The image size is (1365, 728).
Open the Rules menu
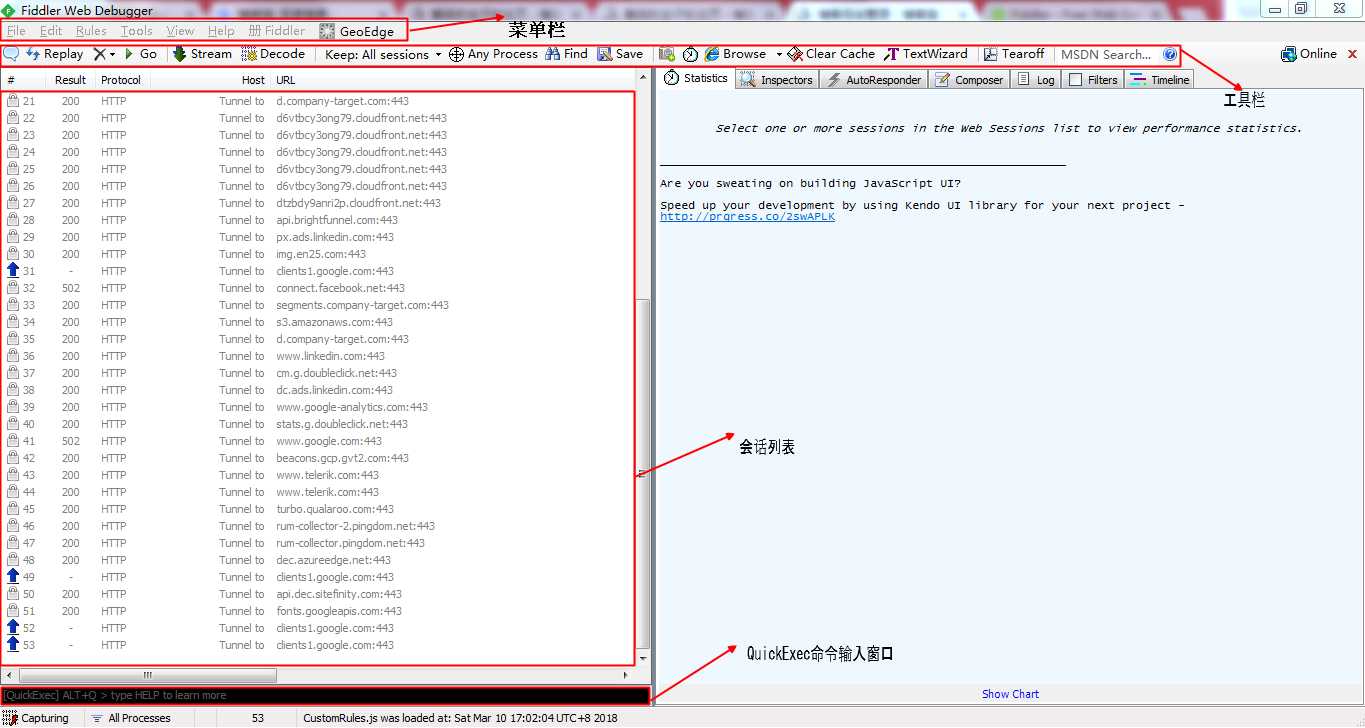tap(91, 31)
